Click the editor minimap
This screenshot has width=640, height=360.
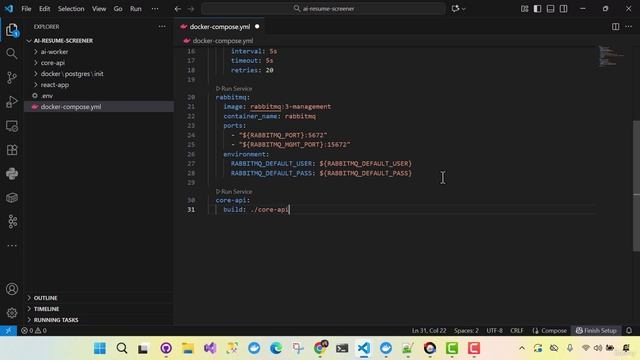[611, 56]
